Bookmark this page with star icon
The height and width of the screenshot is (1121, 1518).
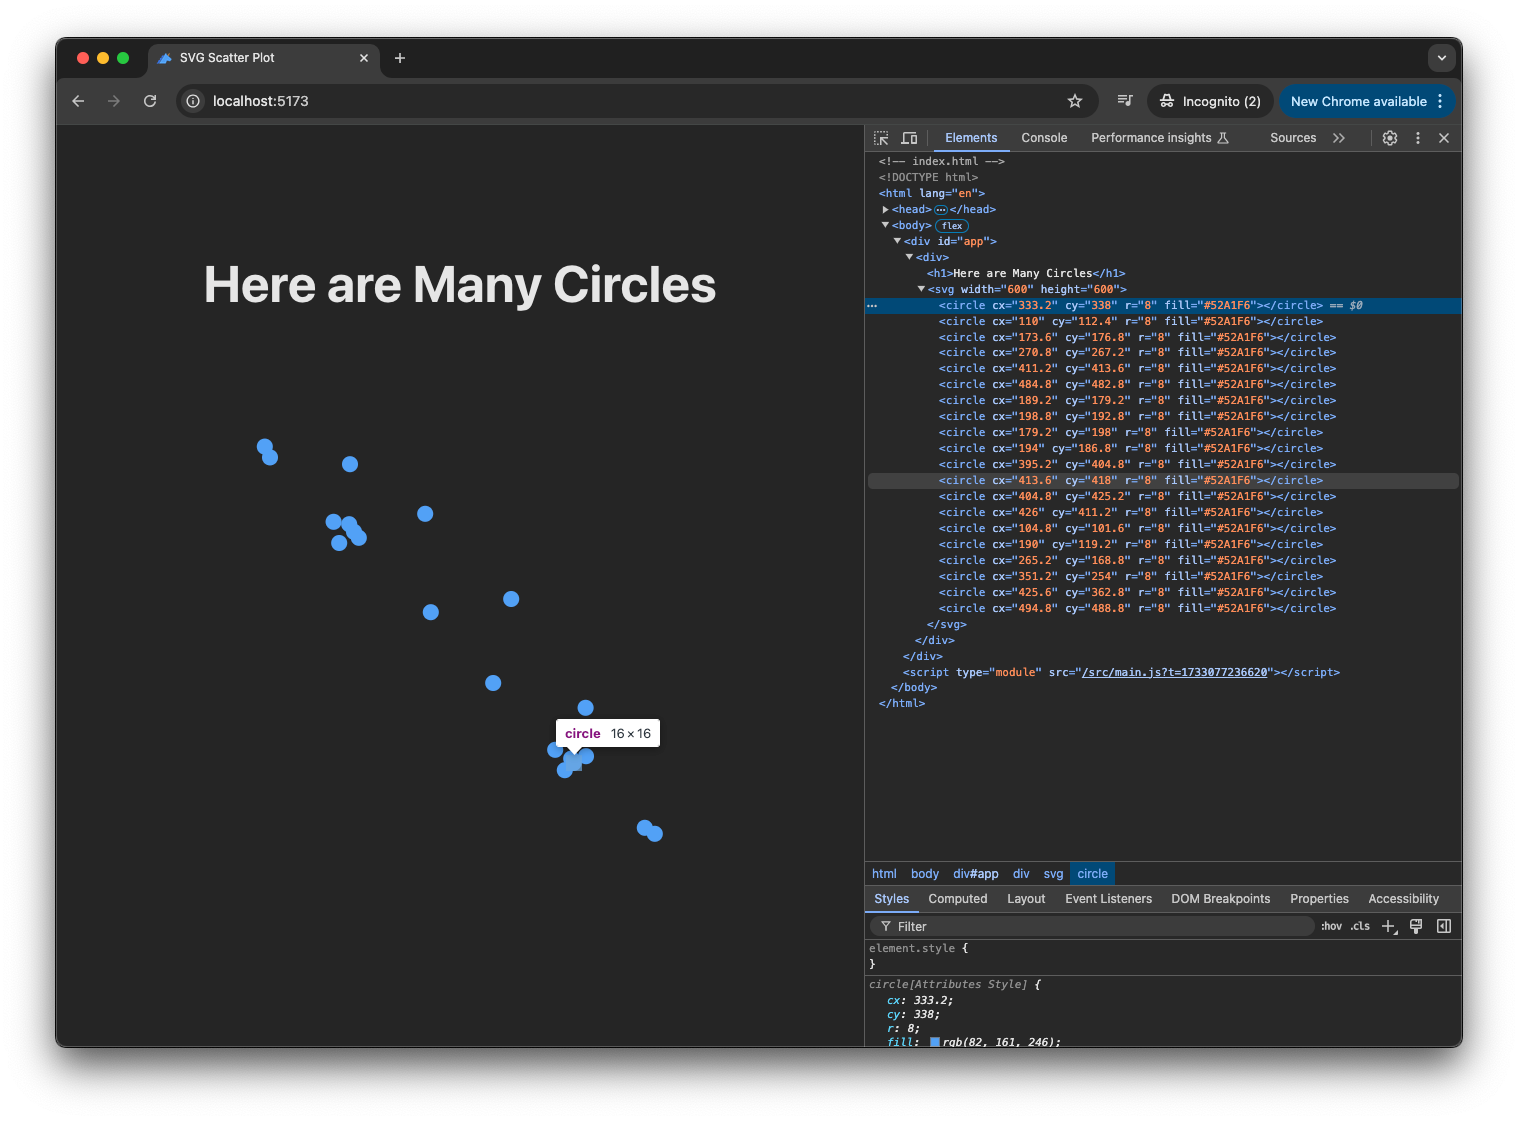click(1075, 101)
